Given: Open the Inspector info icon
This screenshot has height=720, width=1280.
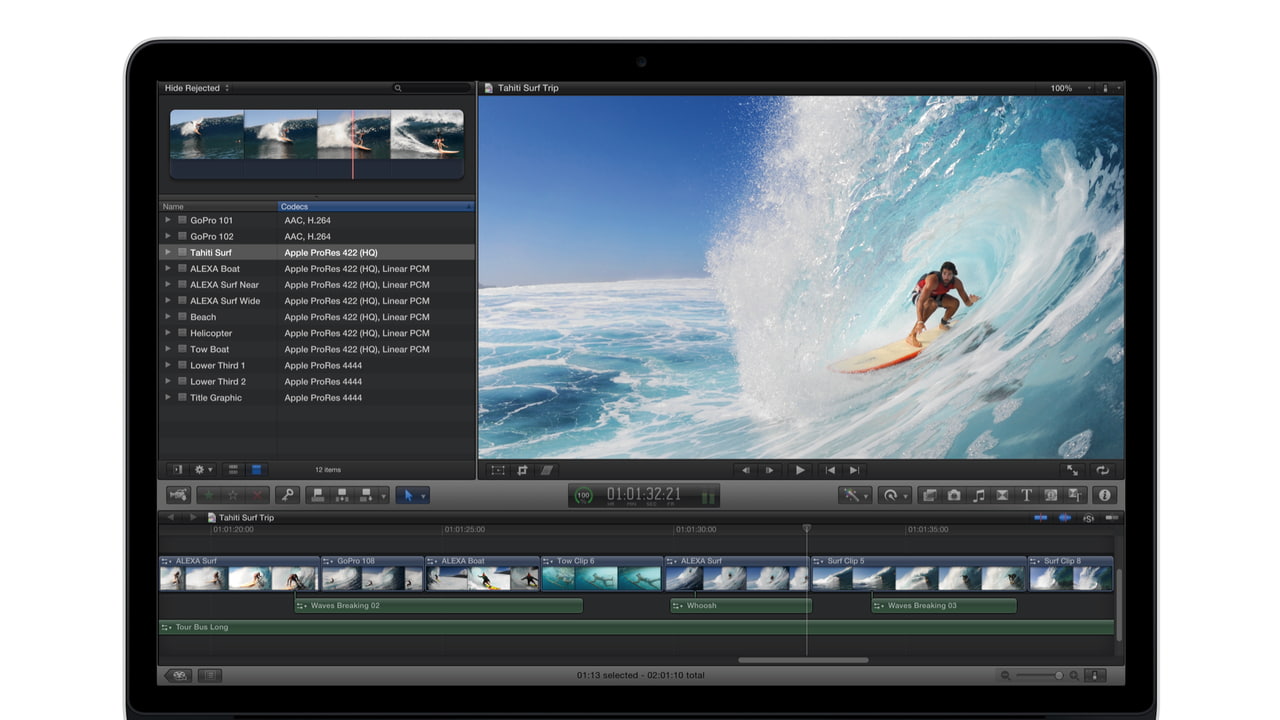Looking at the screenshot, I should pyautogui.click(x=1105, y=495).
